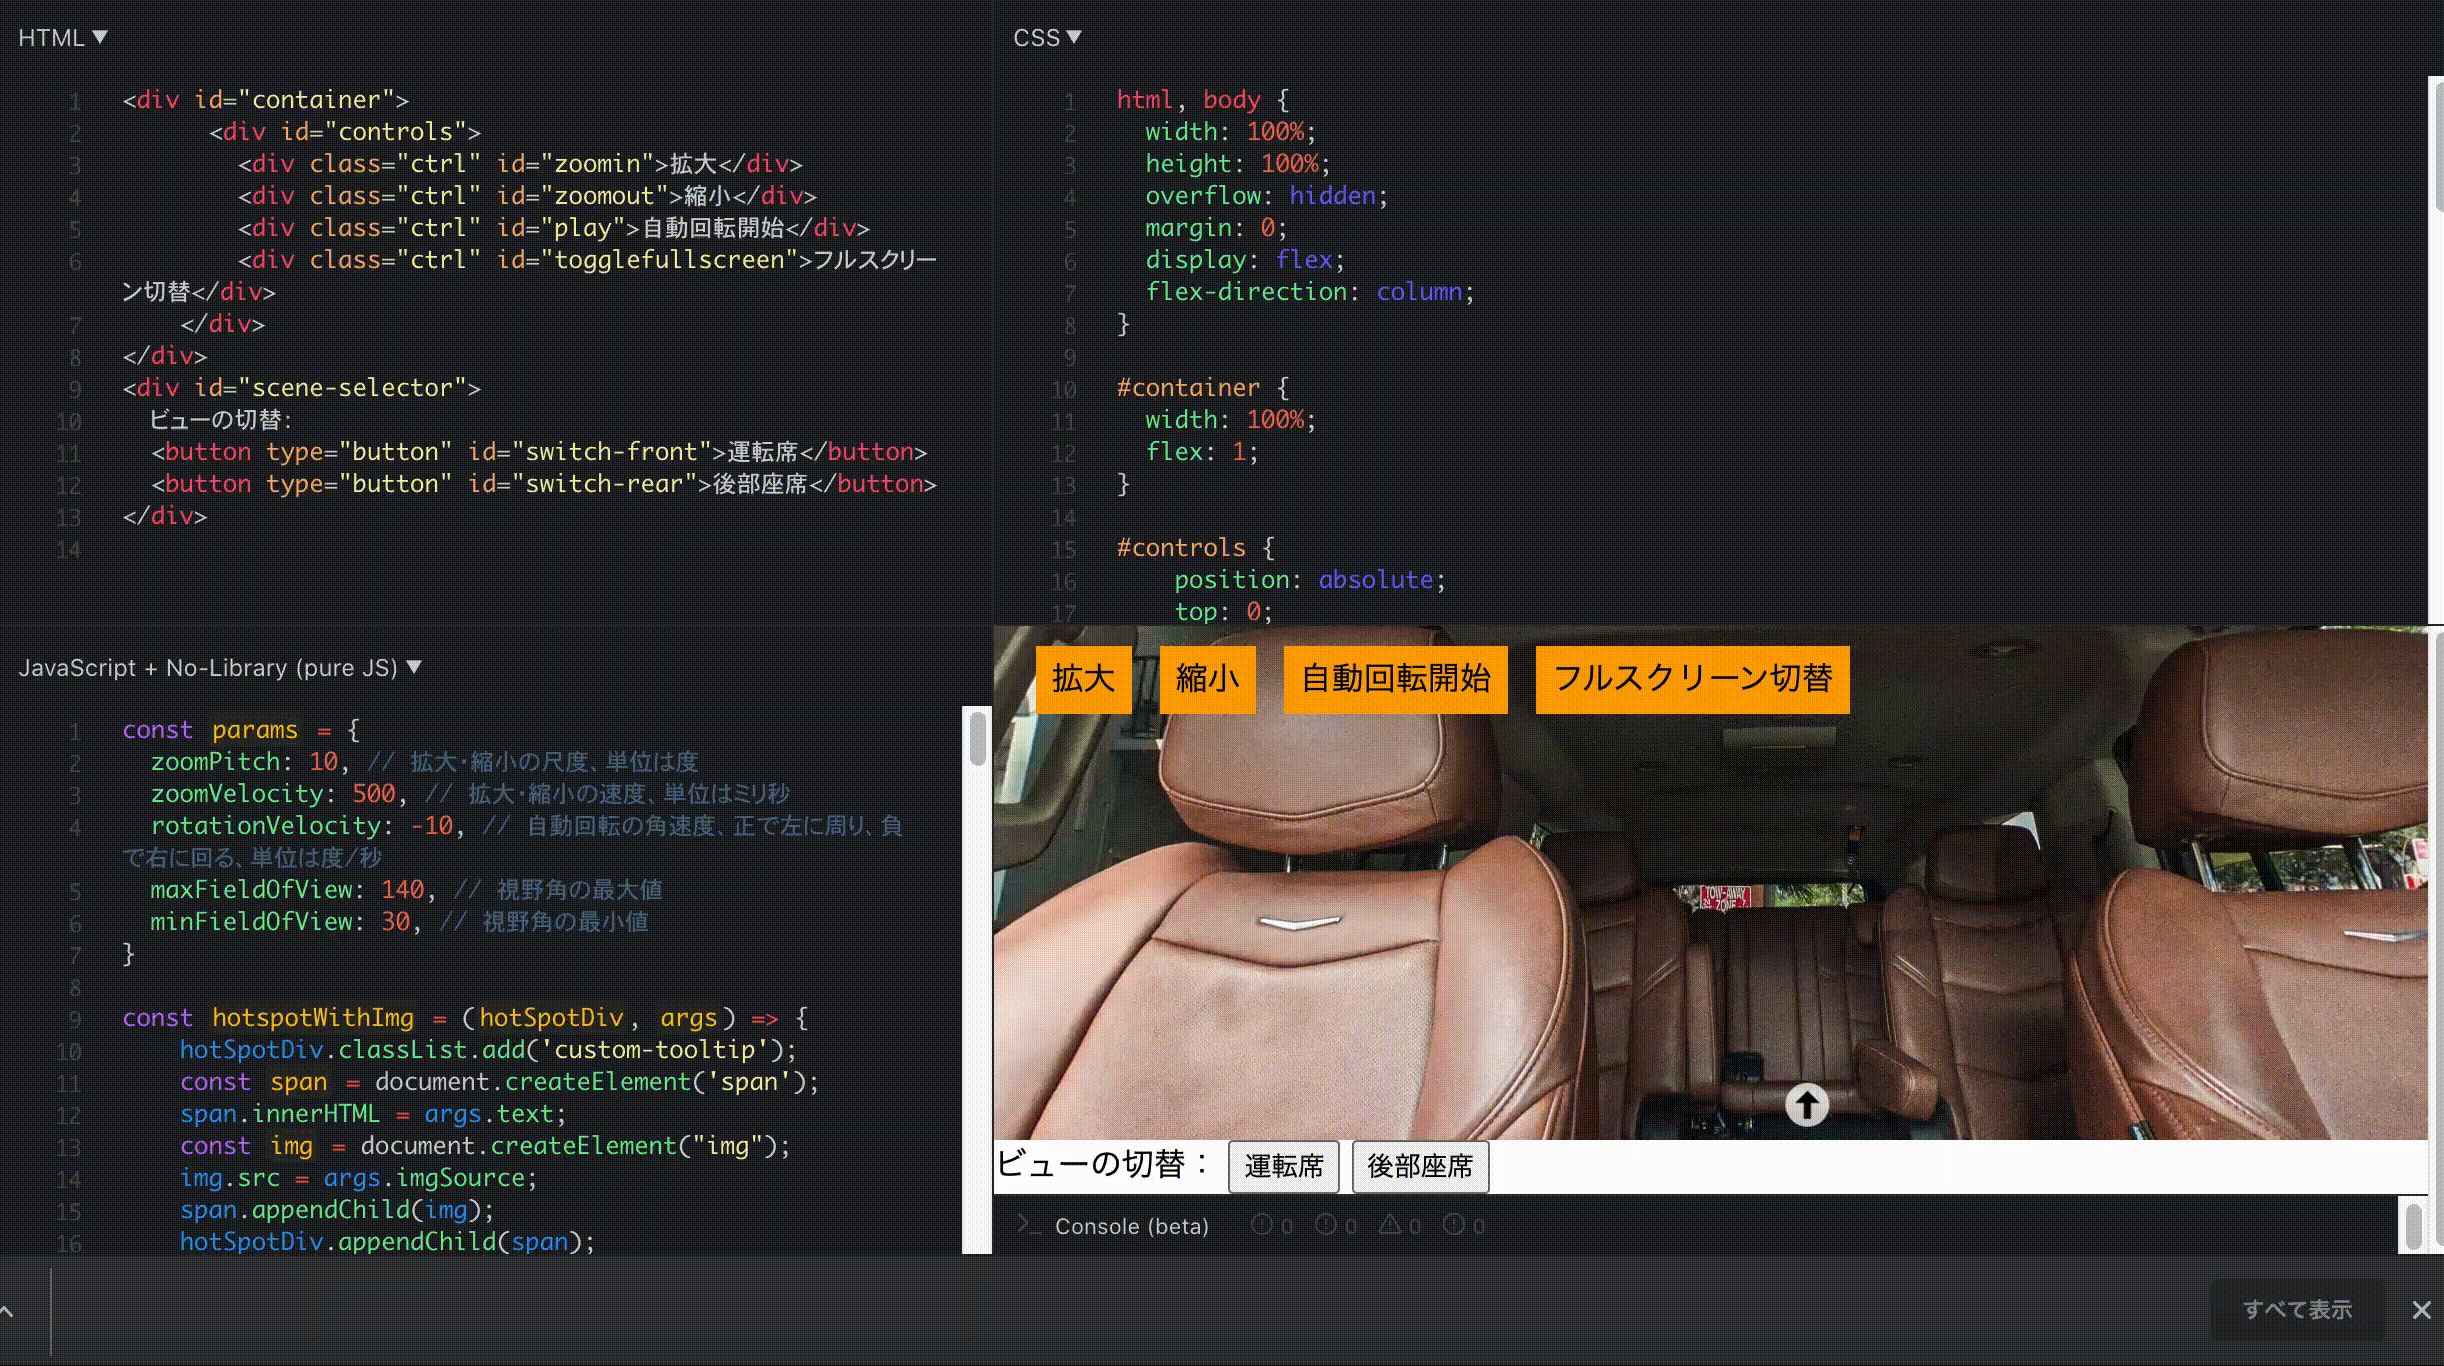This screenshot has height=1366, width=2444.
Task: Click the "overflow: hidden;" CSS line
Action: [x=1266, y=195]
